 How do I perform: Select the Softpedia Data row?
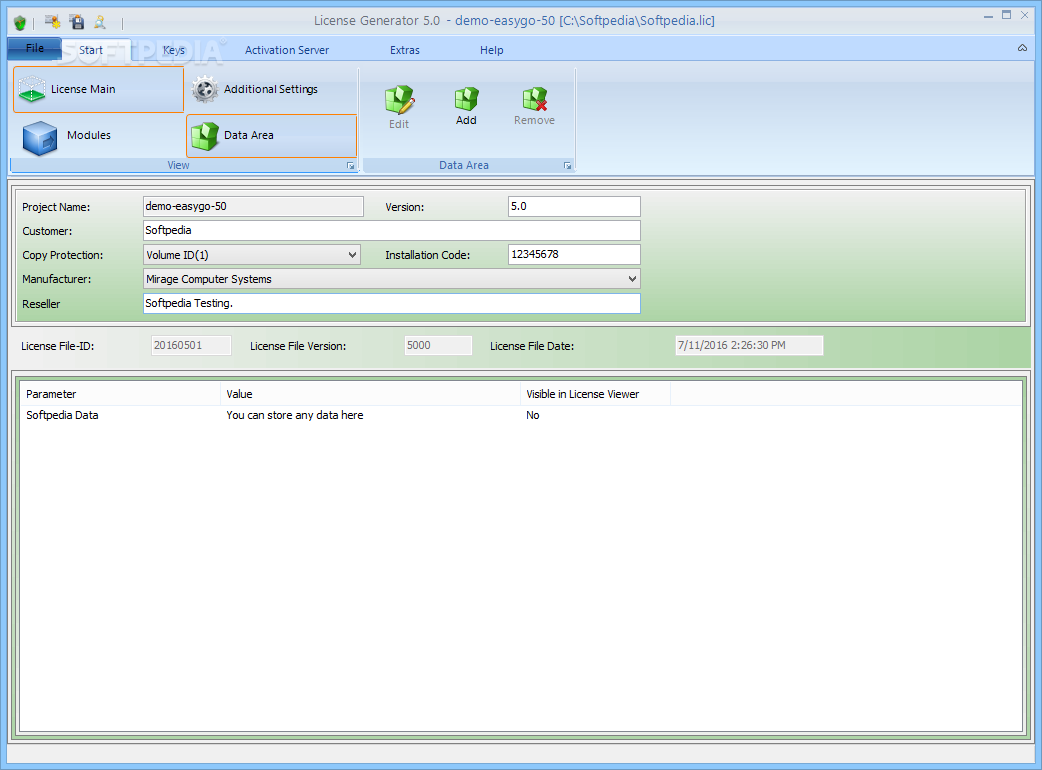coord(521,415)
